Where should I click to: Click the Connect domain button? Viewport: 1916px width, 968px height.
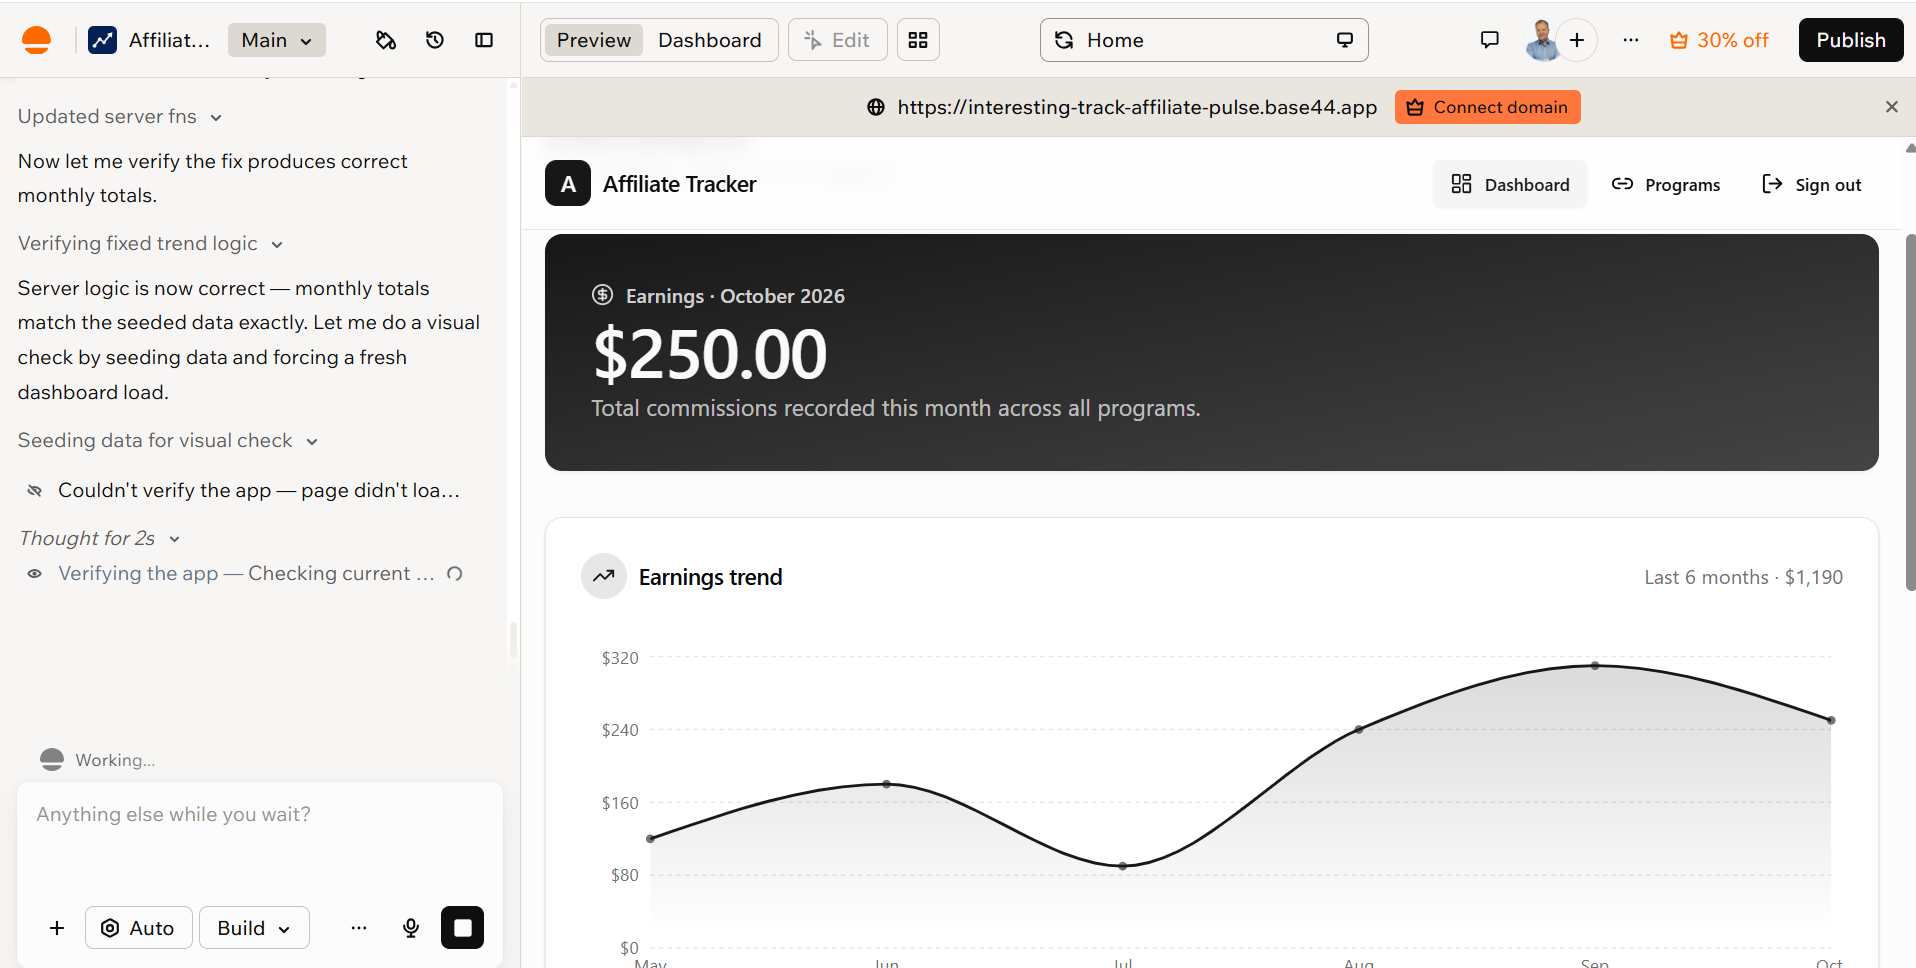coord(1488,107)
